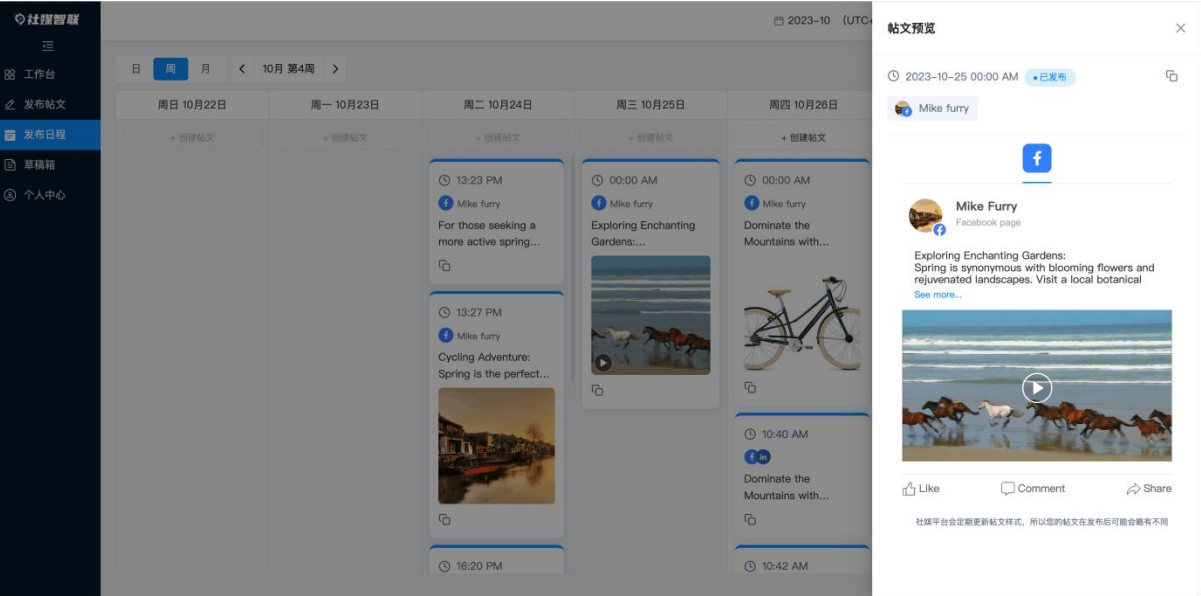Viewport: 1201px width, 596px height.
Task: Close the post preview panel
Action: tap(1180, 28)
